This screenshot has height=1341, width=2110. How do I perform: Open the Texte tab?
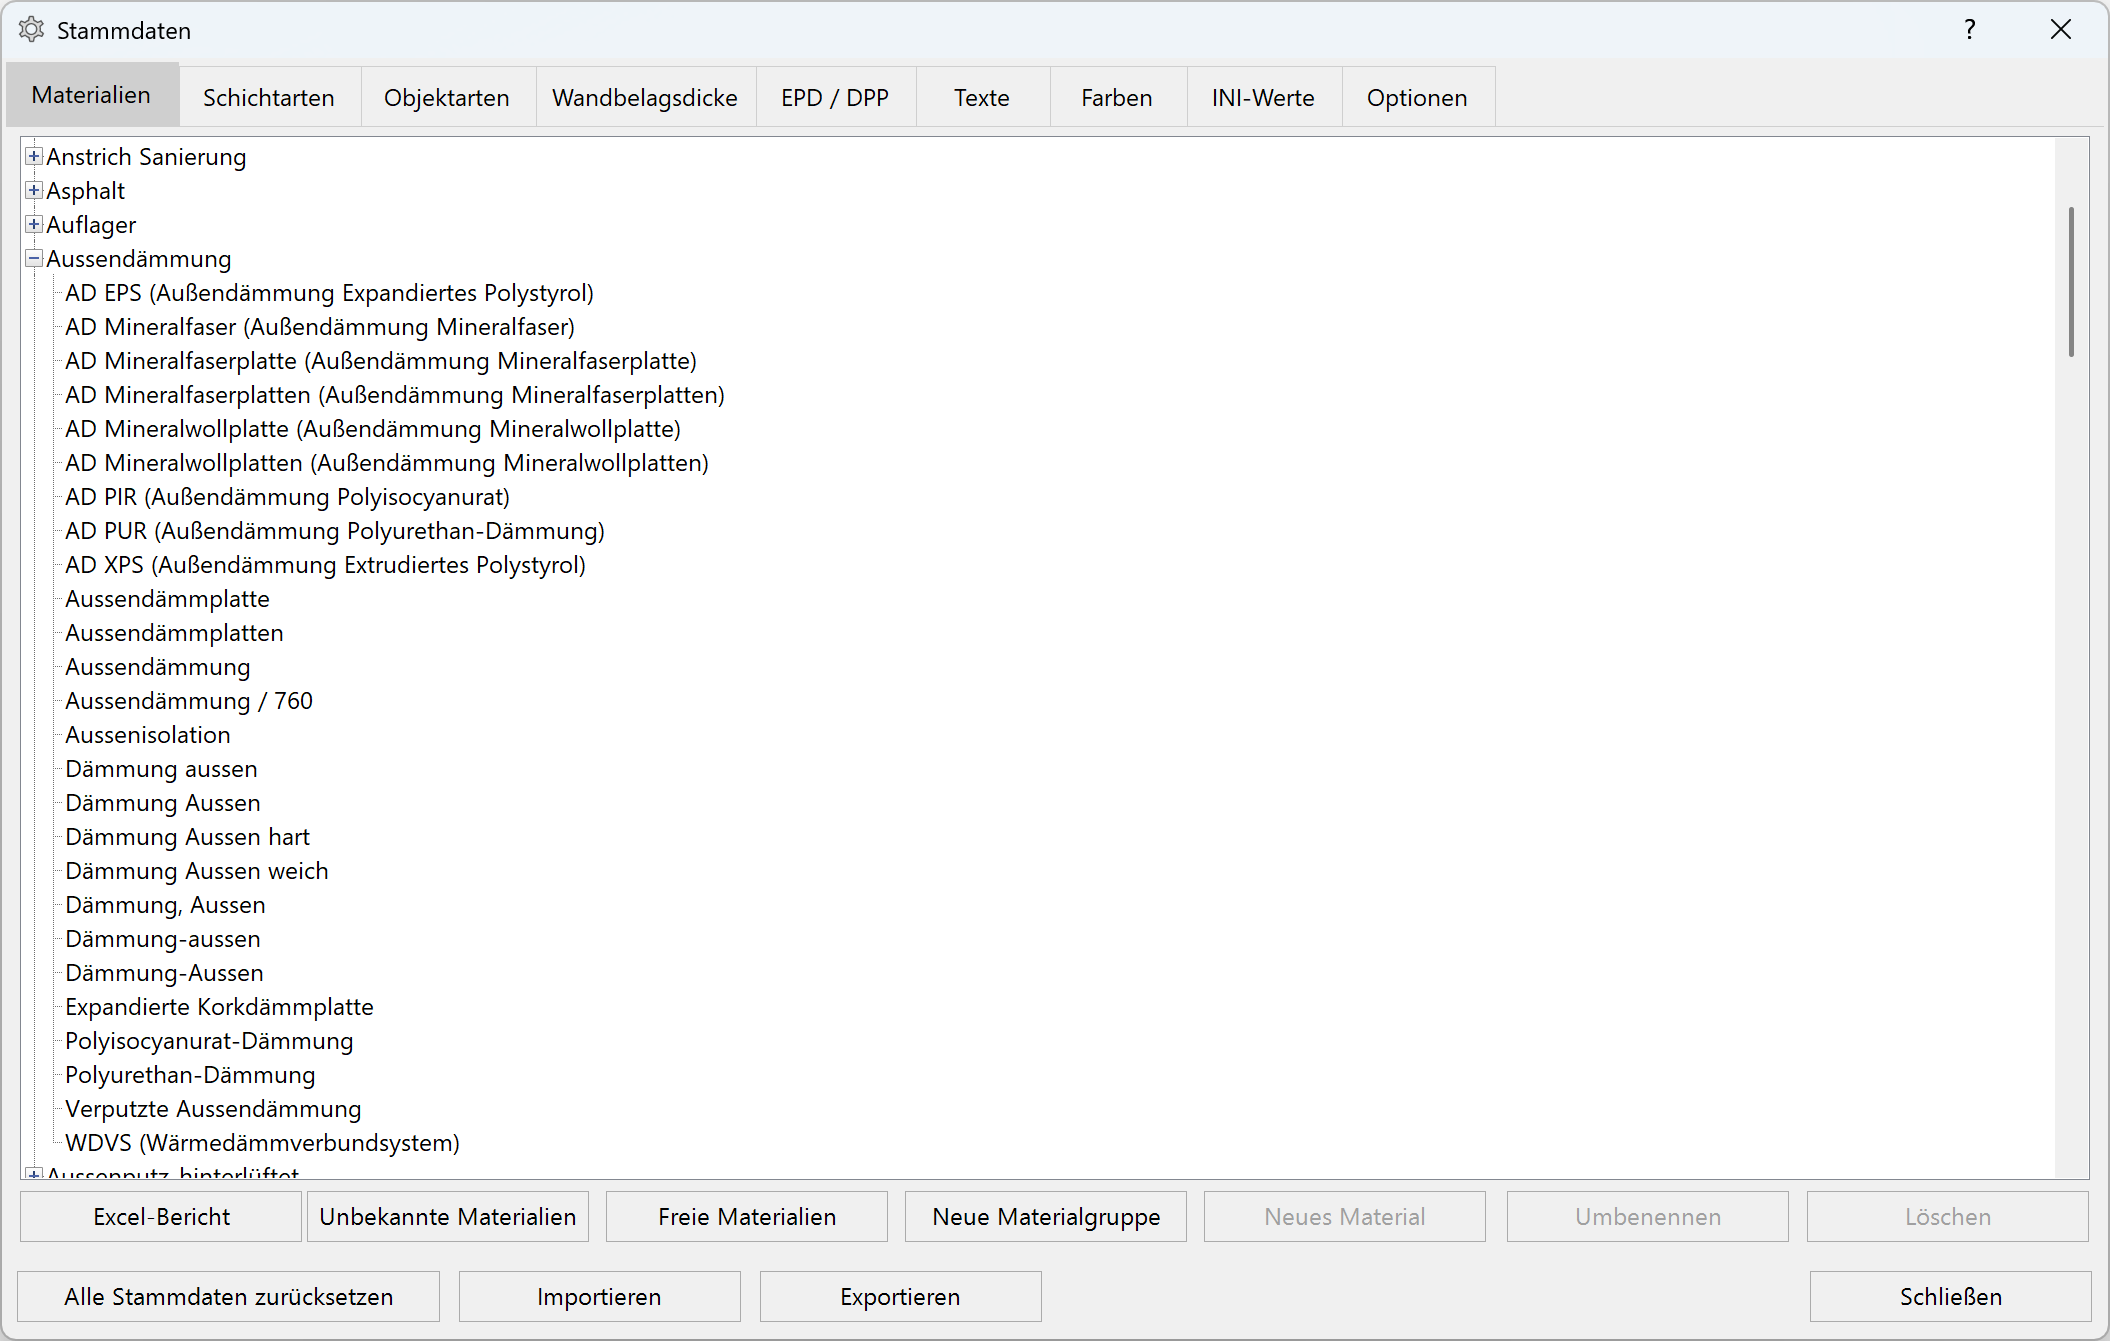tap(982, 98)
